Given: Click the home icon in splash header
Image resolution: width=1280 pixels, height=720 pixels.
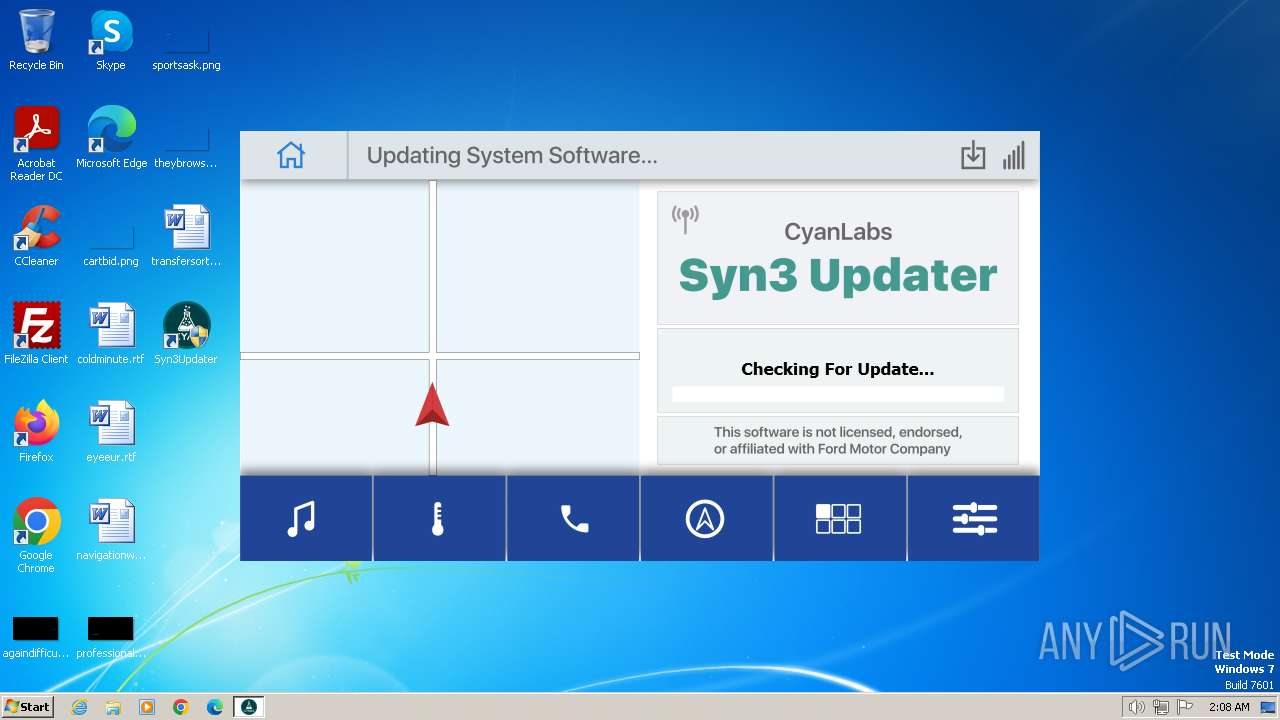Looking at the screenshot, I should pyautogui.click(x=291, y=155).
